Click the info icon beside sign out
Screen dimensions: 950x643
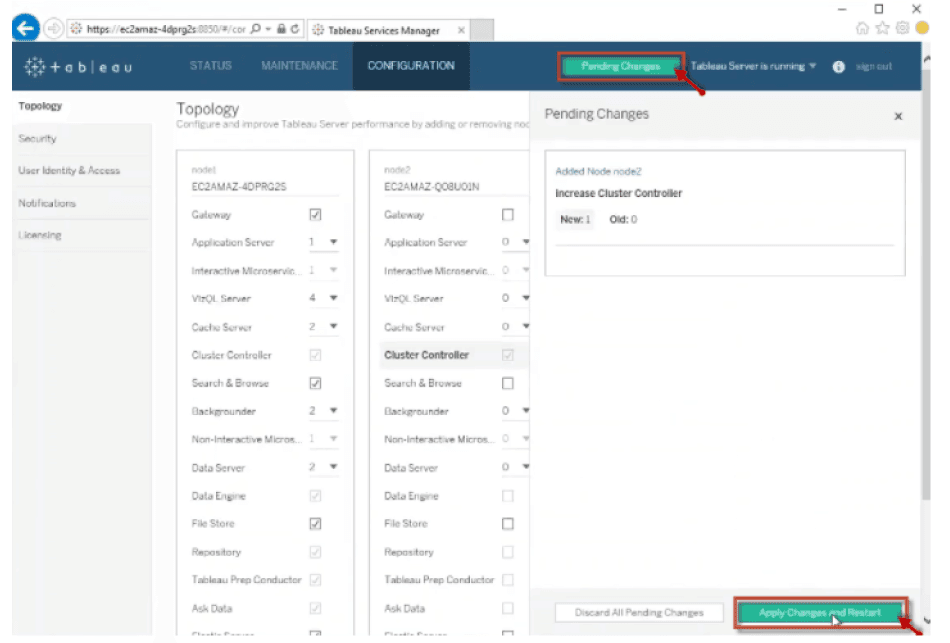click(x=838, y=67)
